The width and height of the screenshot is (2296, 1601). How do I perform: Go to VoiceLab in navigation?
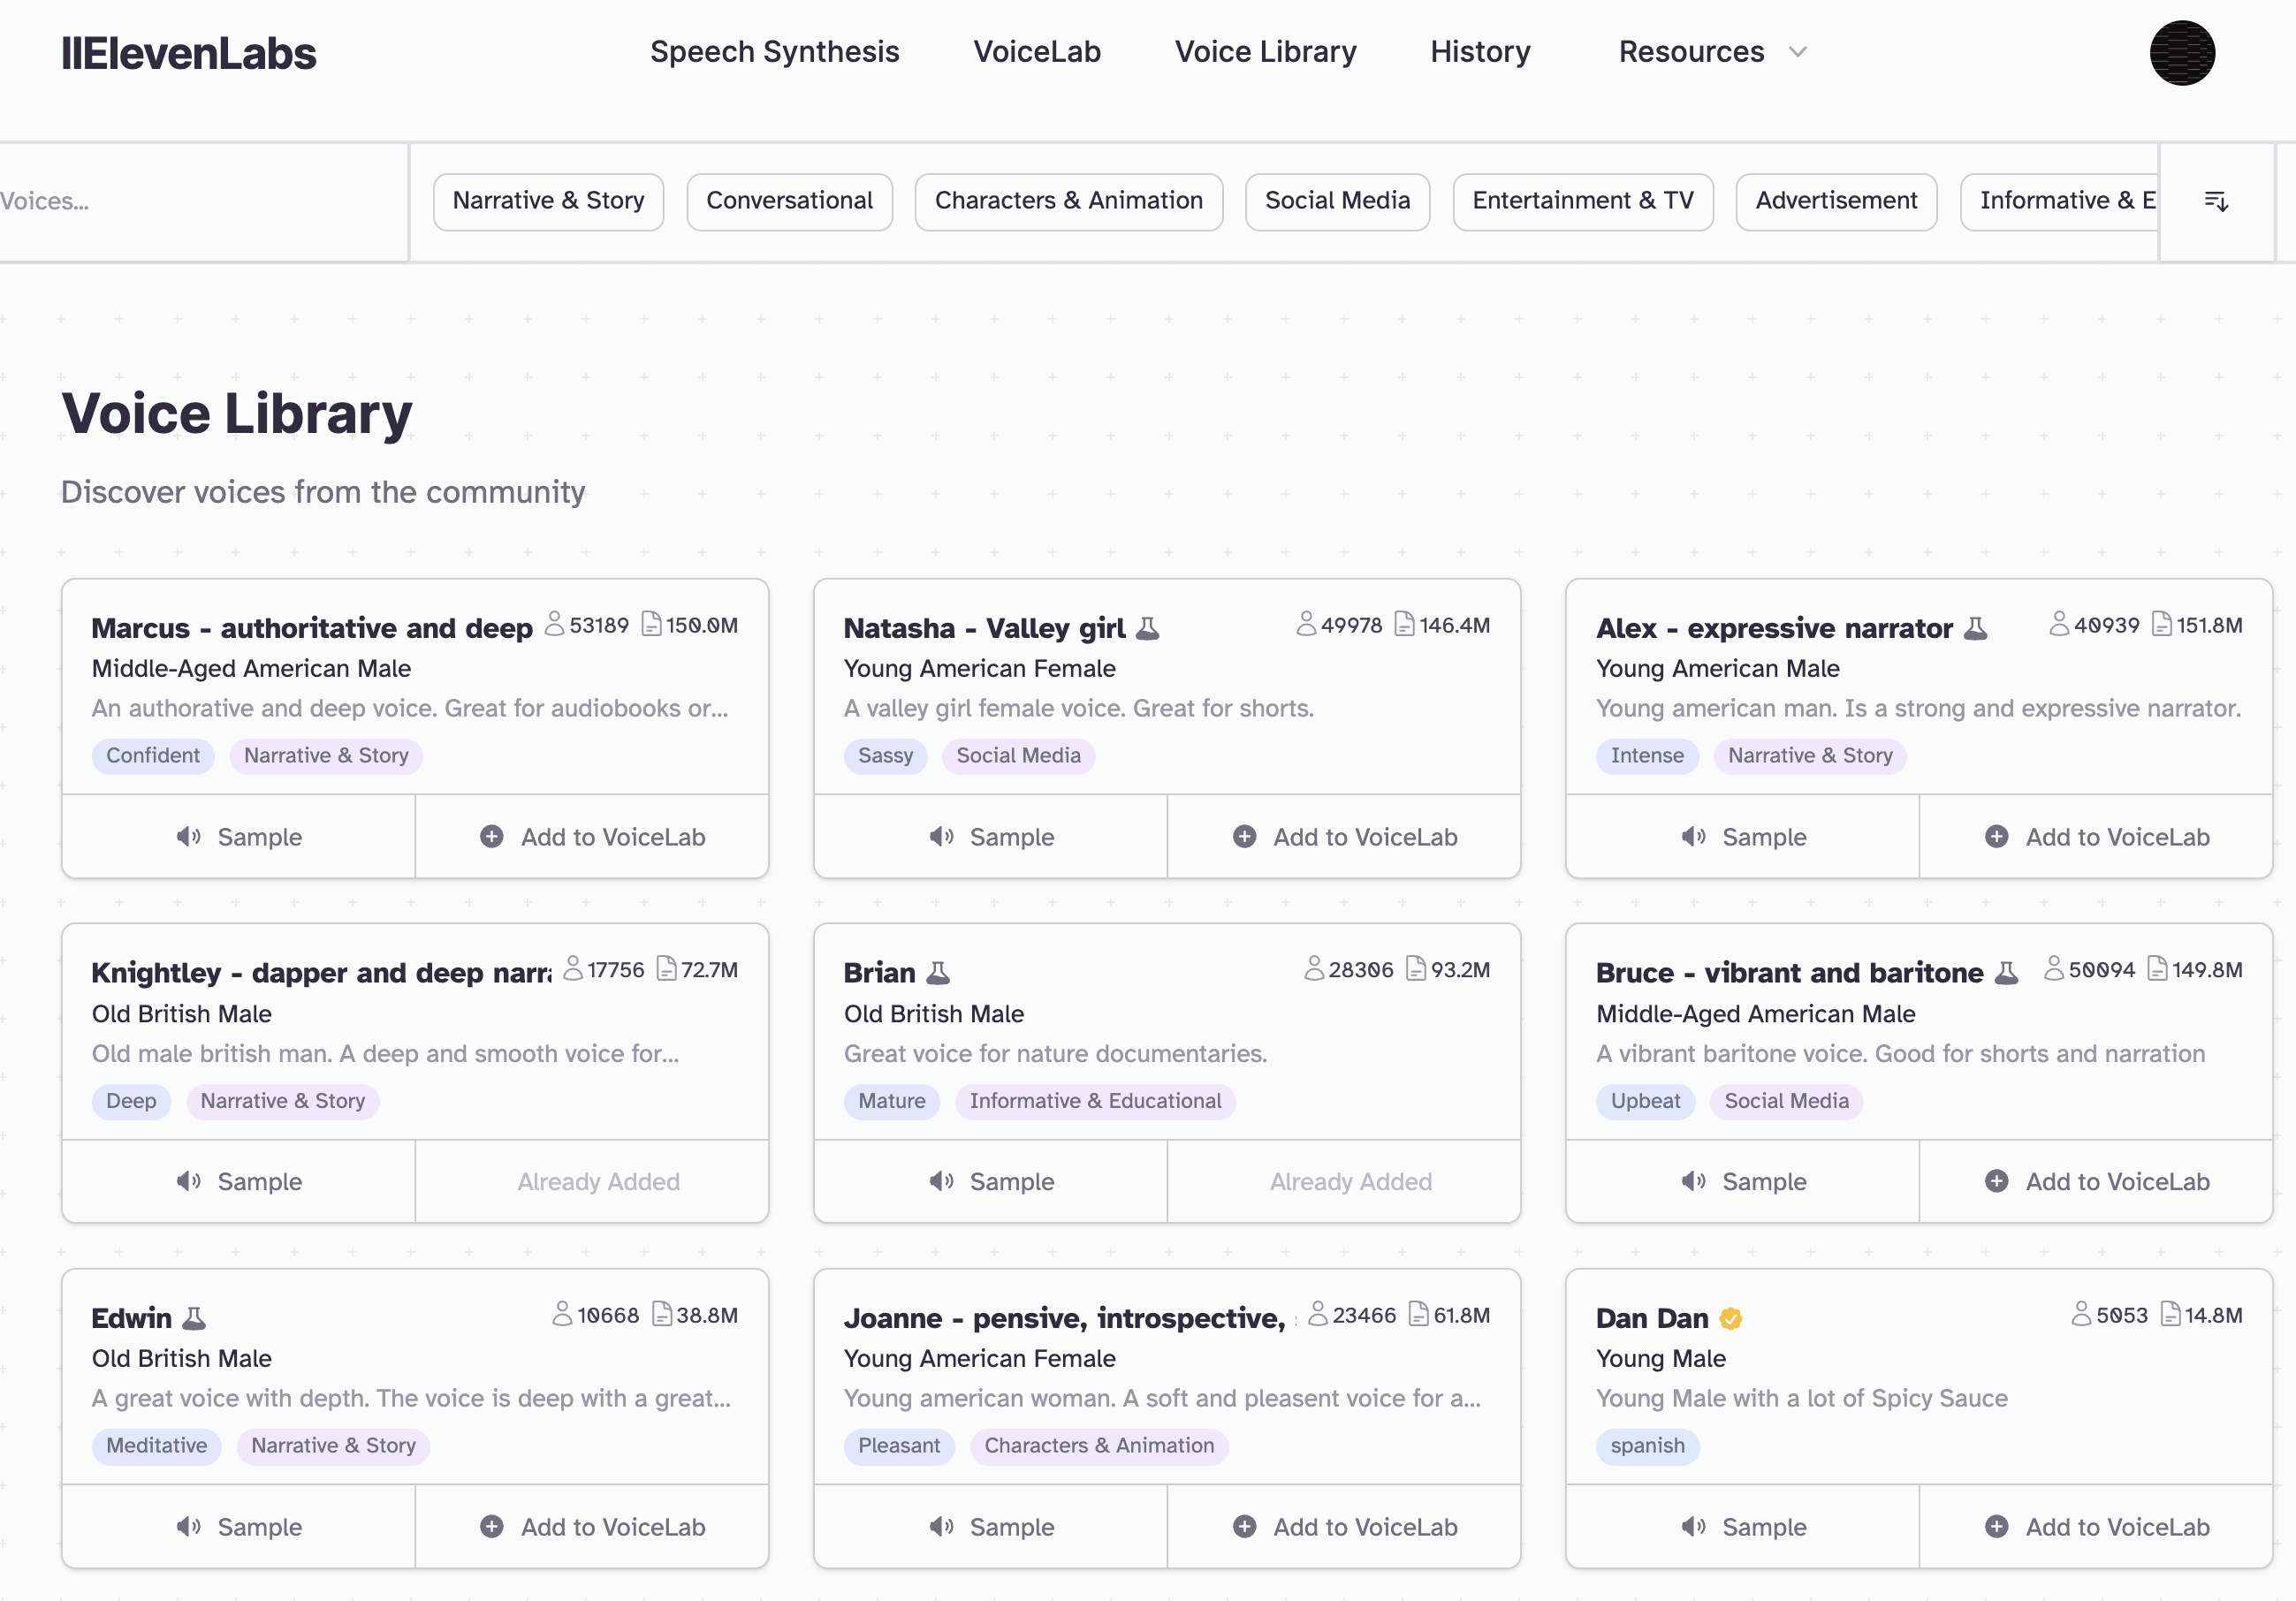pos(1037,52)
